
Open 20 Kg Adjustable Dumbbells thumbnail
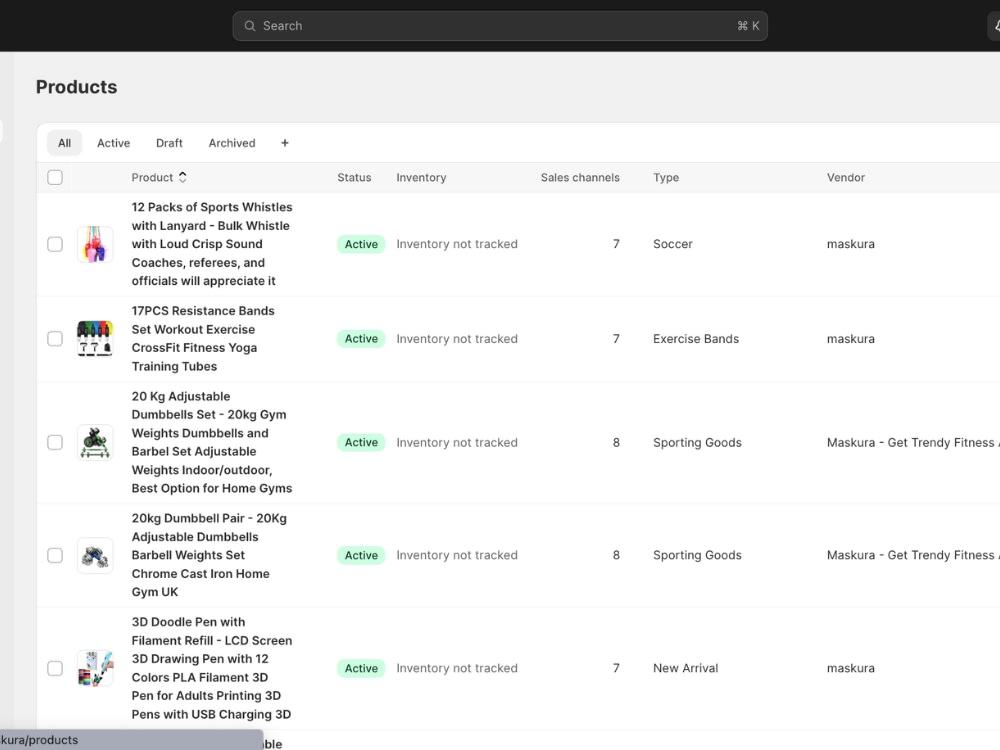pyautogui.click(x=95, y=443)
